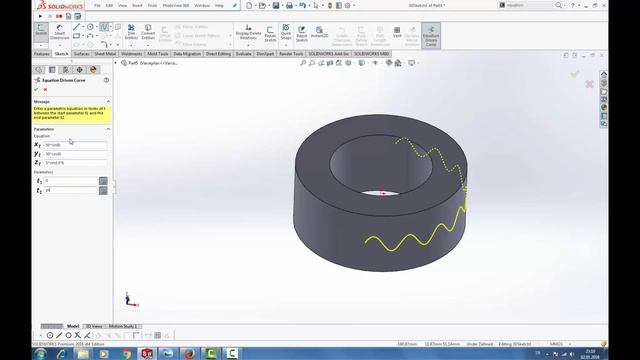Open the Edit menu
The height and width of the screenshot is (360, 640).
109,6
